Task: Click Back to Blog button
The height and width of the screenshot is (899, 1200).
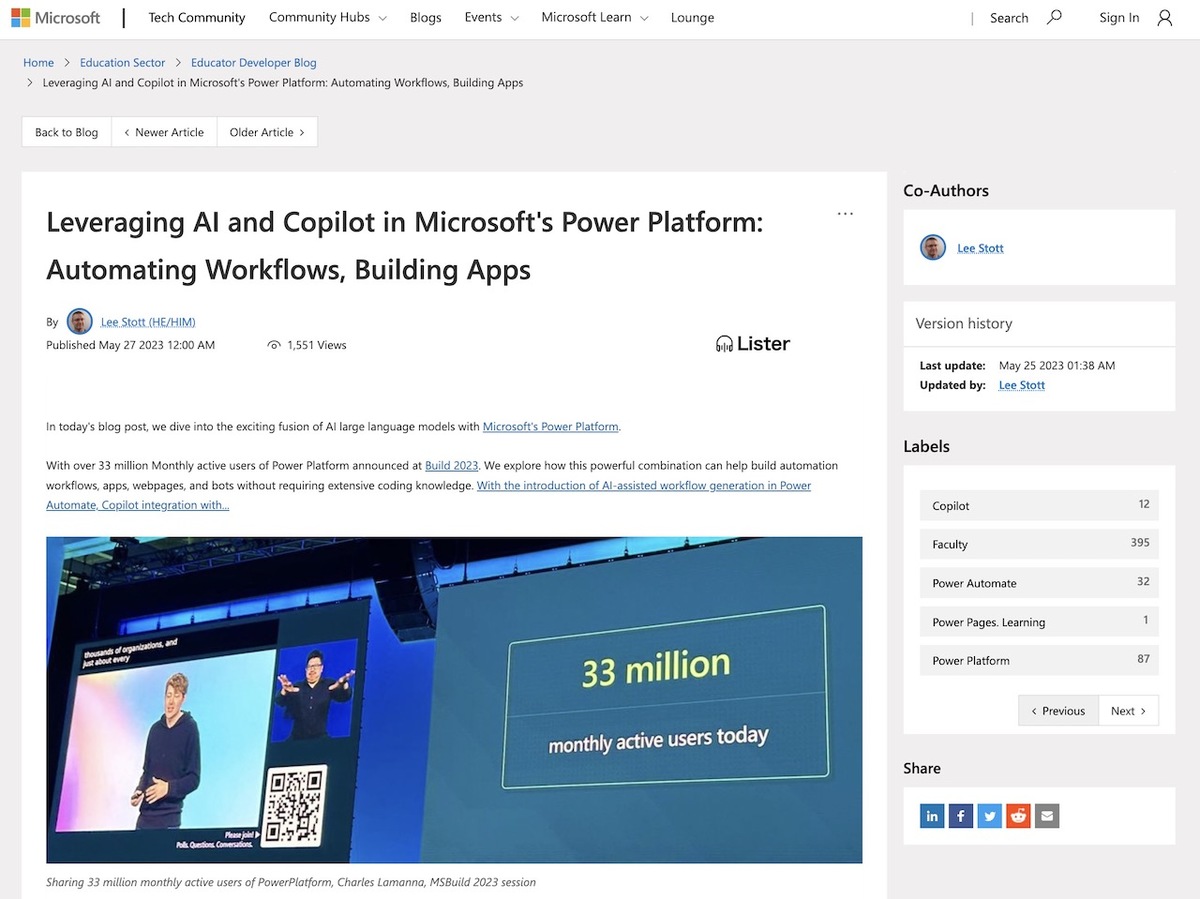Action: [x=67, y=132]
